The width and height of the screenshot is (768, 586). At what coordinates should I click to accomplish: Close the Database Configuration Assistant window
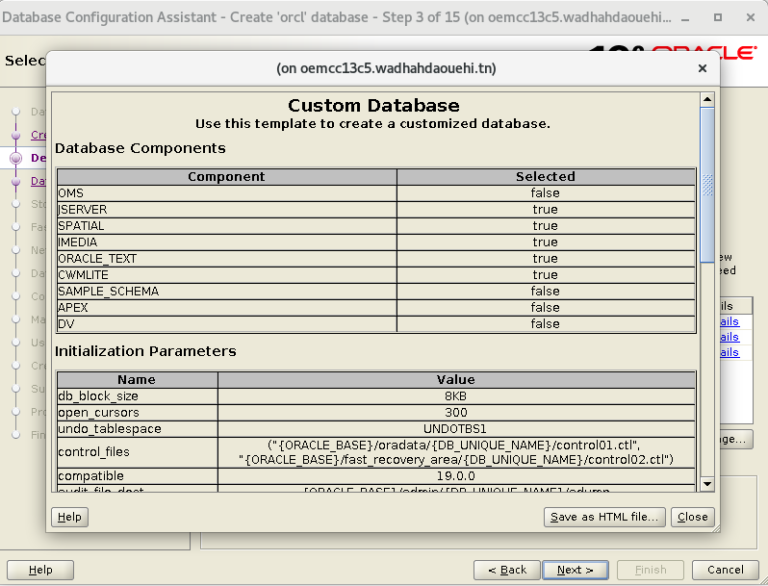pyautogui.click(x=750, y=18)
